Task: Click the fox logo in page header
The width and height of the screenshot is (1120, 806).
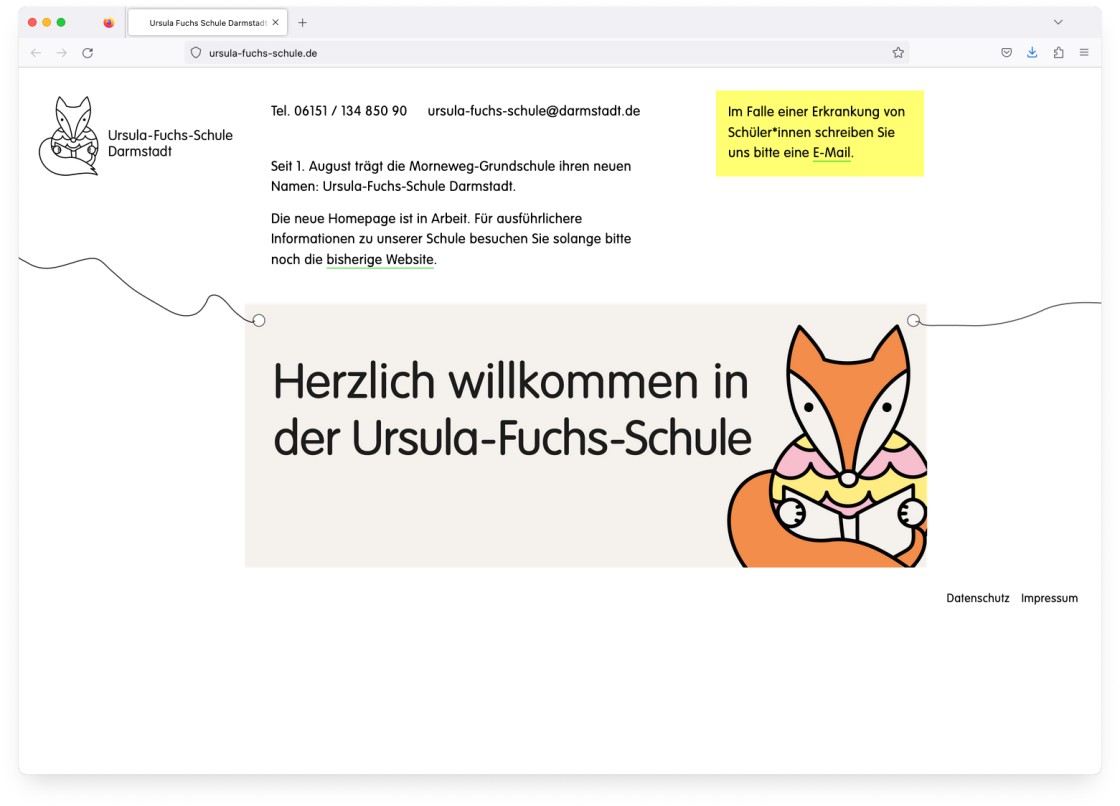Action: click(69, 136)
